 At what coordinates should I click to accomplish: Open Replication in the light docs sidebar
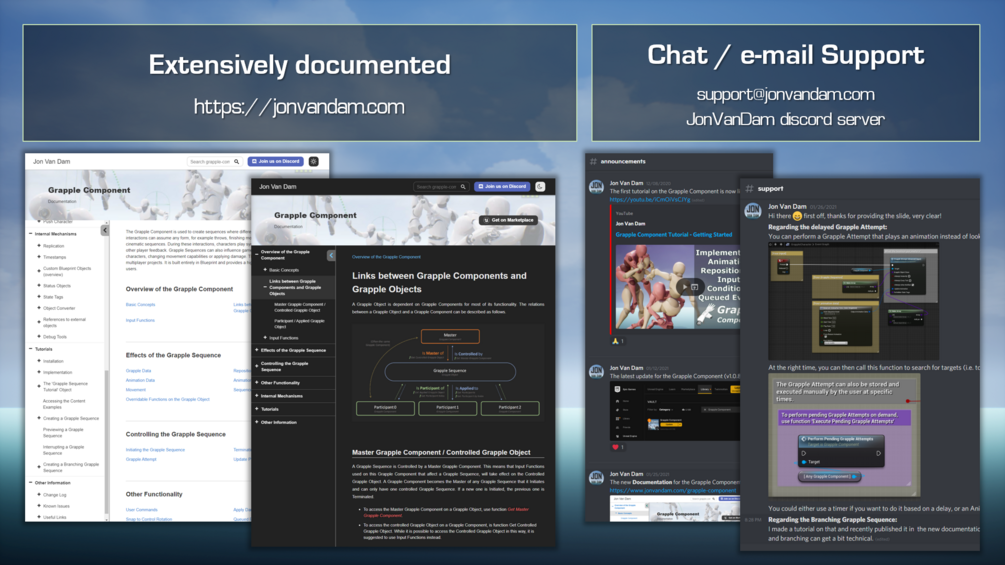(x=53, y=246)
